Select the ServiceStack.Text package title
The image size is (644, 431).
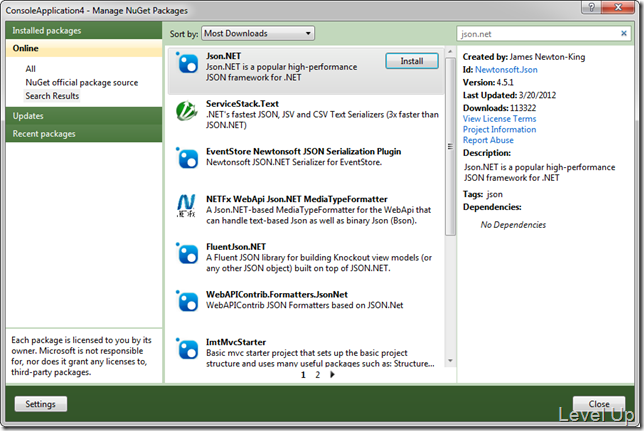tap(242, 104)
